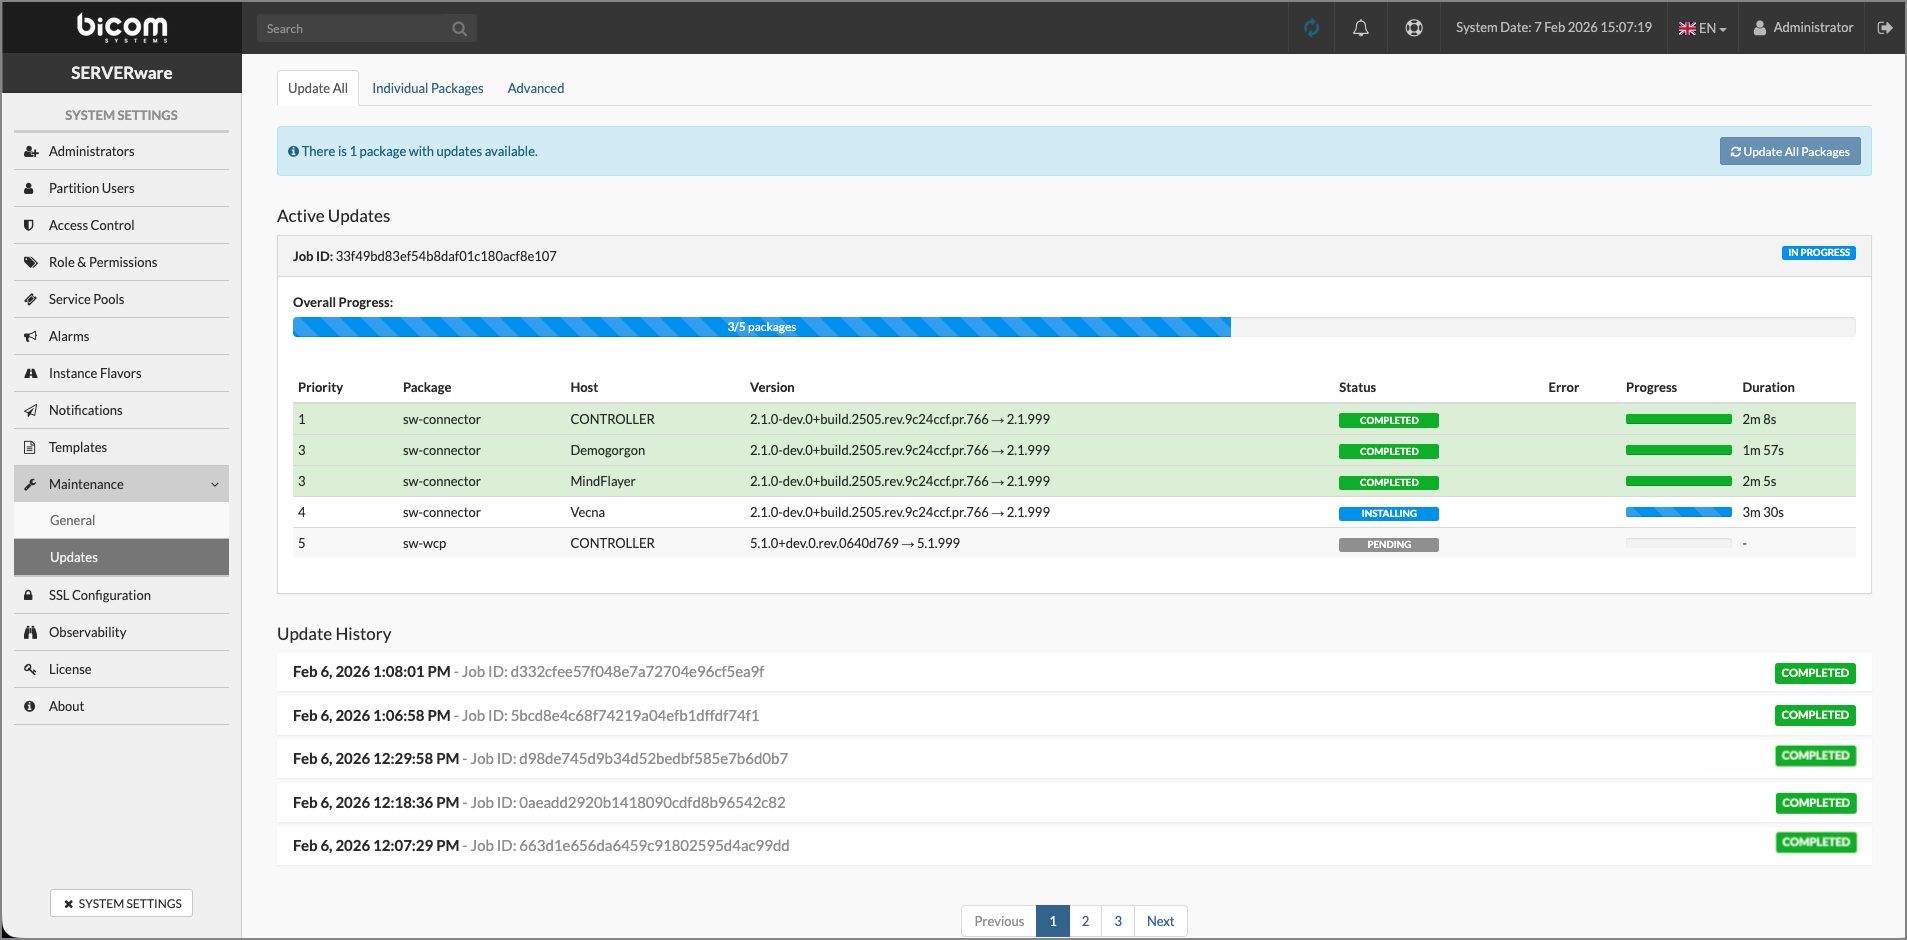Click the SERVERware product title
Screen dimensions: 1907x940
[x=122, y=73]
